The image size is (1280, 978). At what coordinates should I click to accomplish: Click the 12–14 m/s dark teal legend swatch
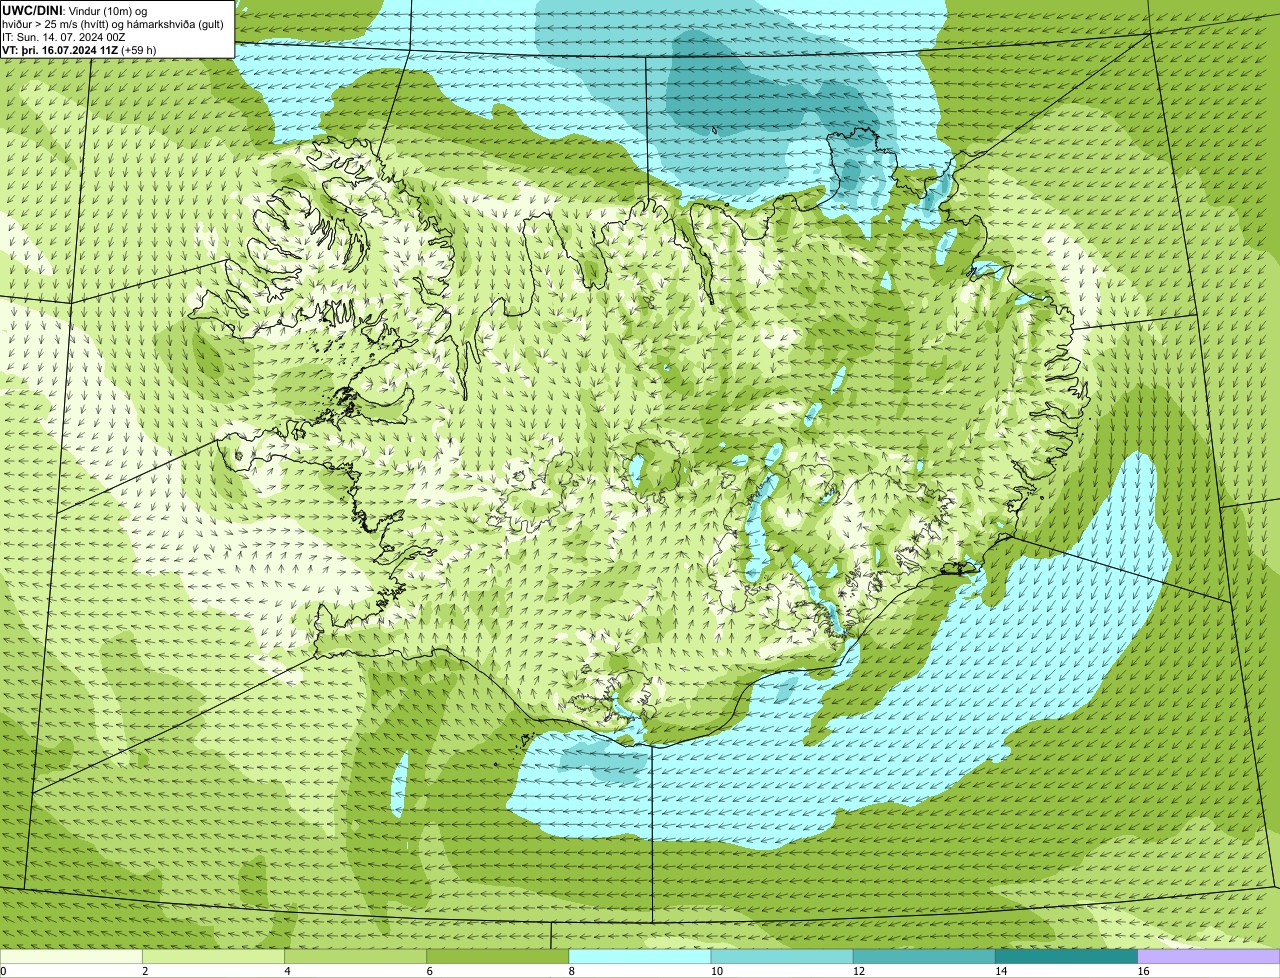point(924,957)
